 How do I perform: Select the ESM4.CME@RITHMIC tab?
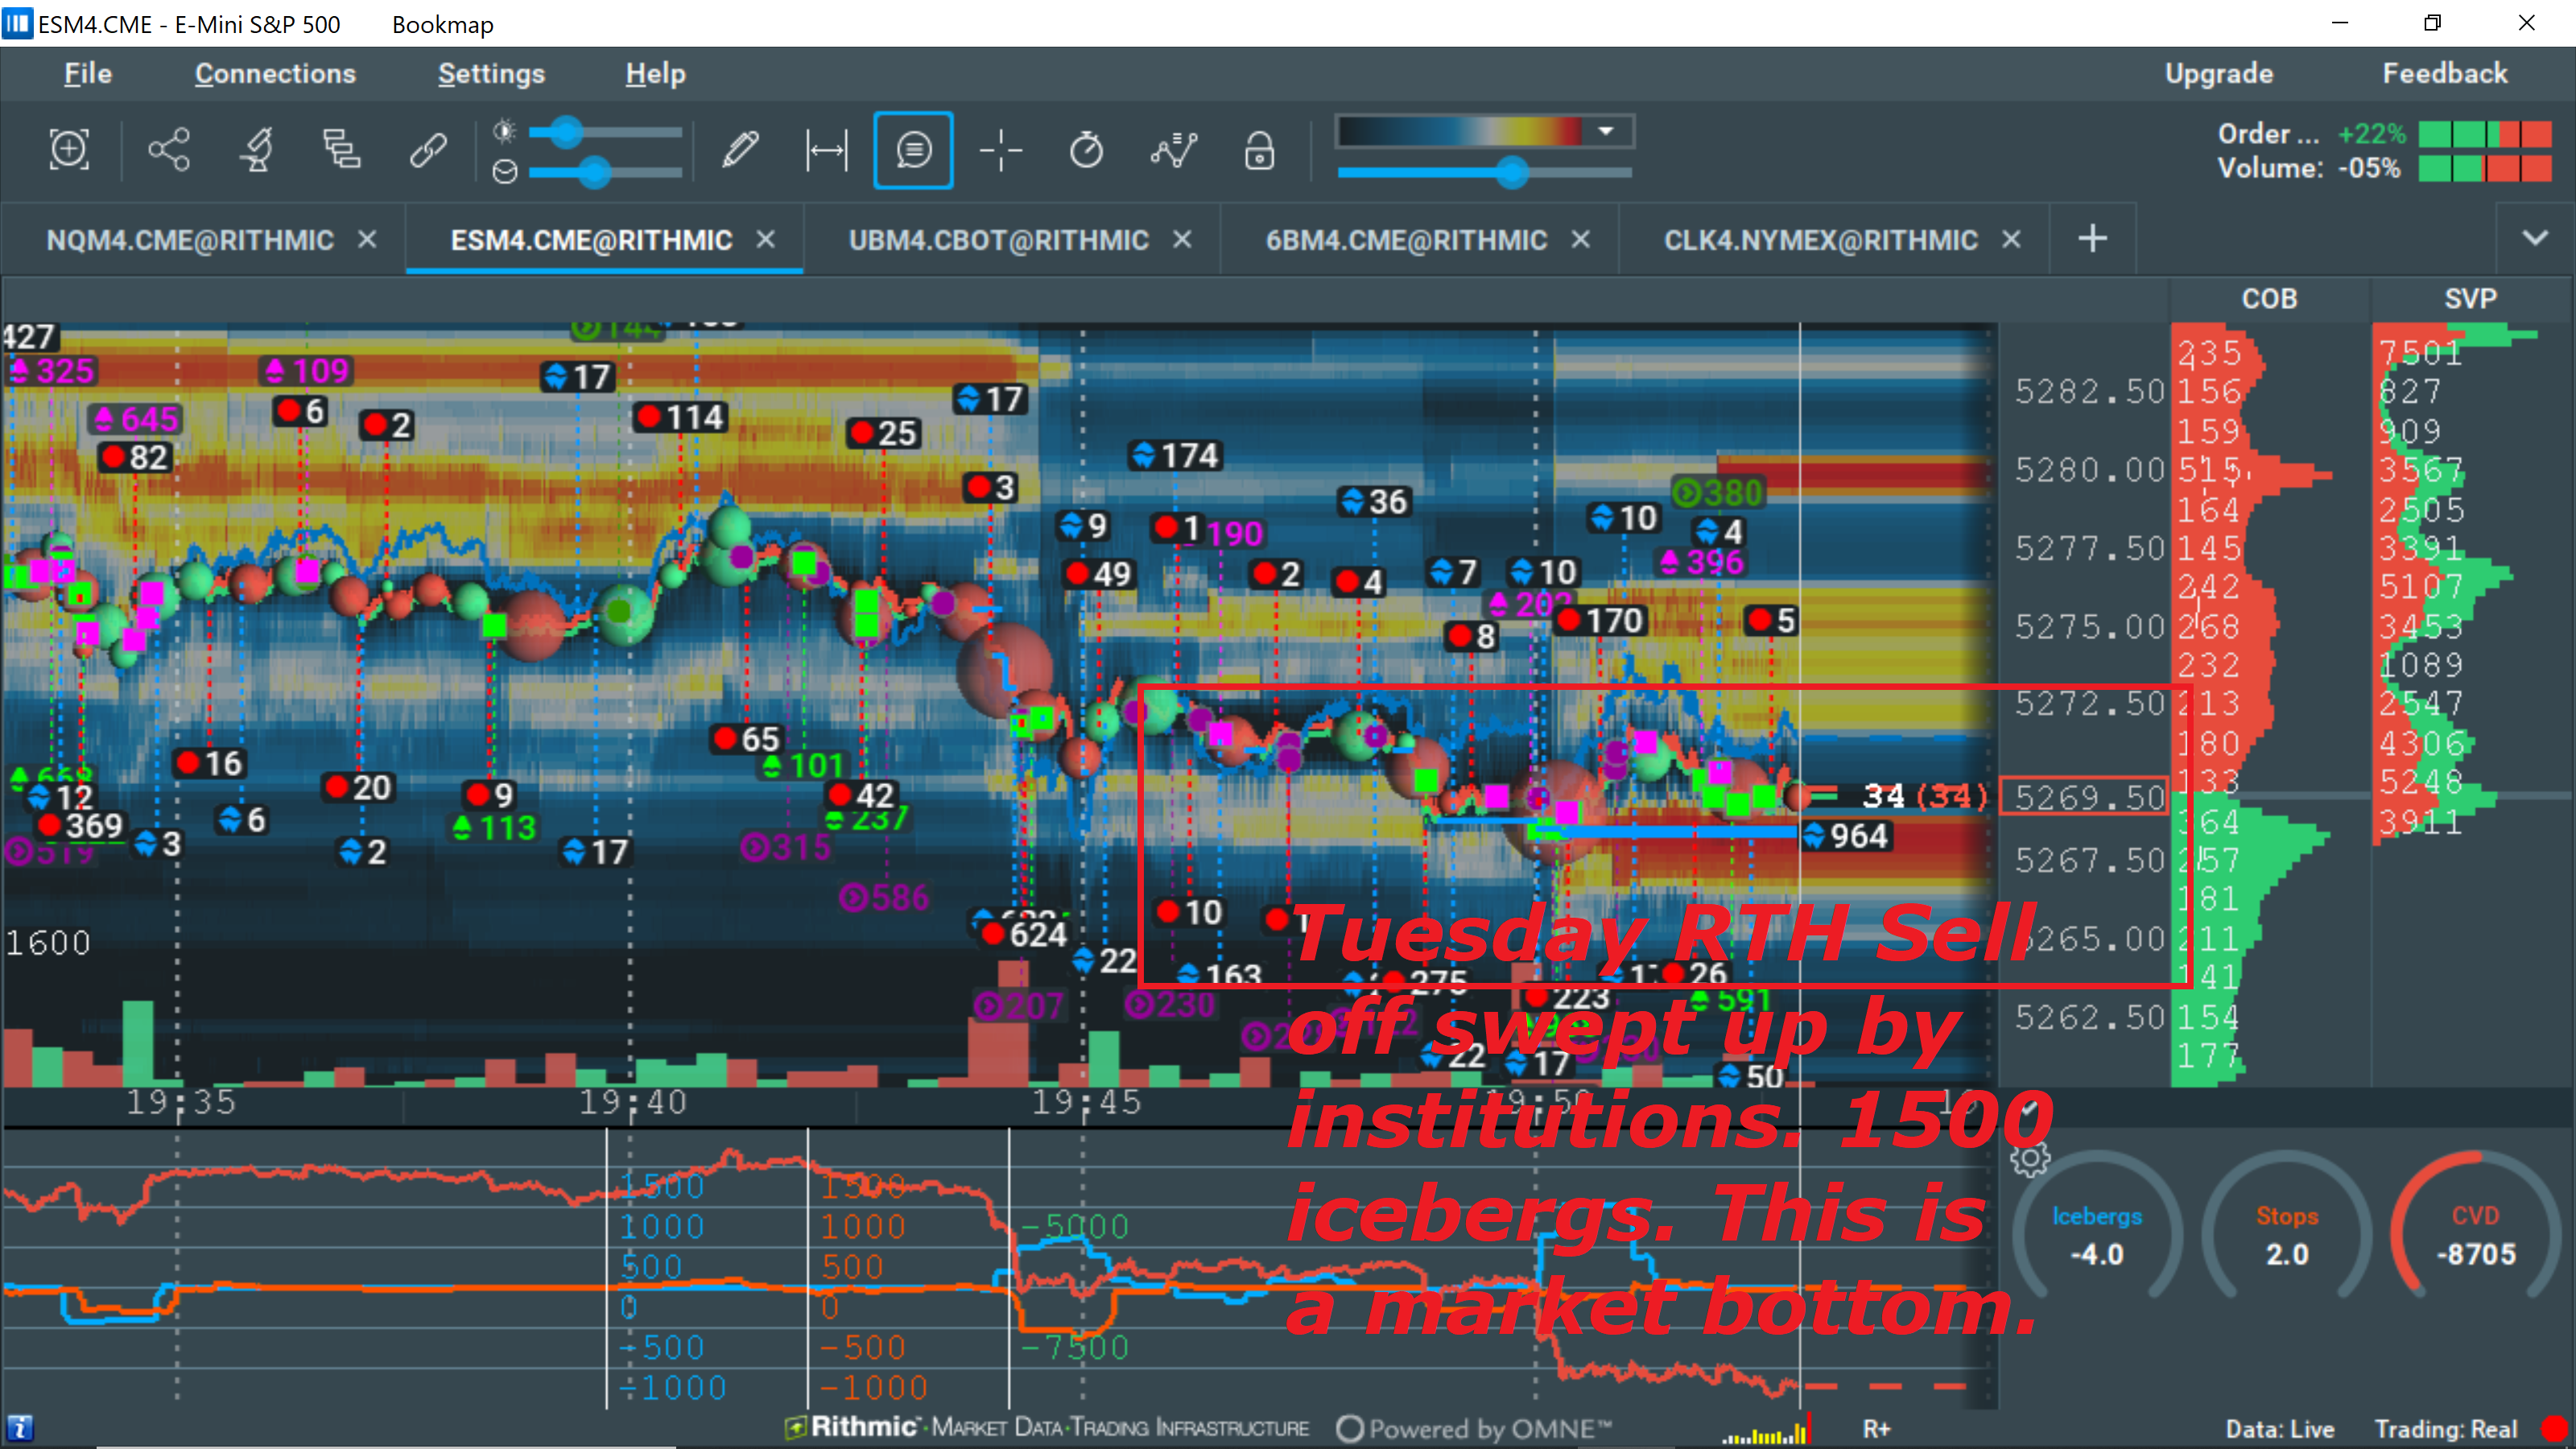[x=591, y=240]
